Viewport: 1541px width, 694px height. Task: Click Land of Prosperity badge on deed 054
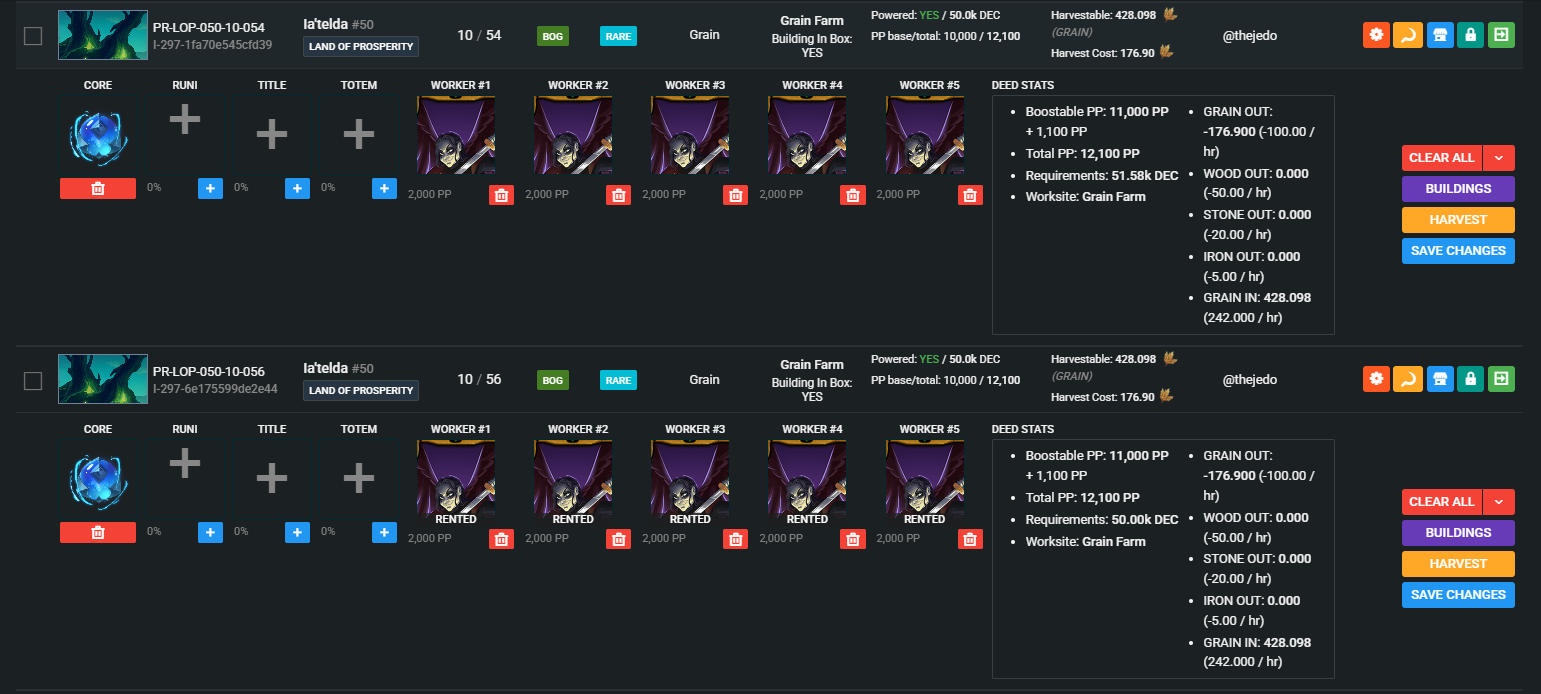coord(361,46)
